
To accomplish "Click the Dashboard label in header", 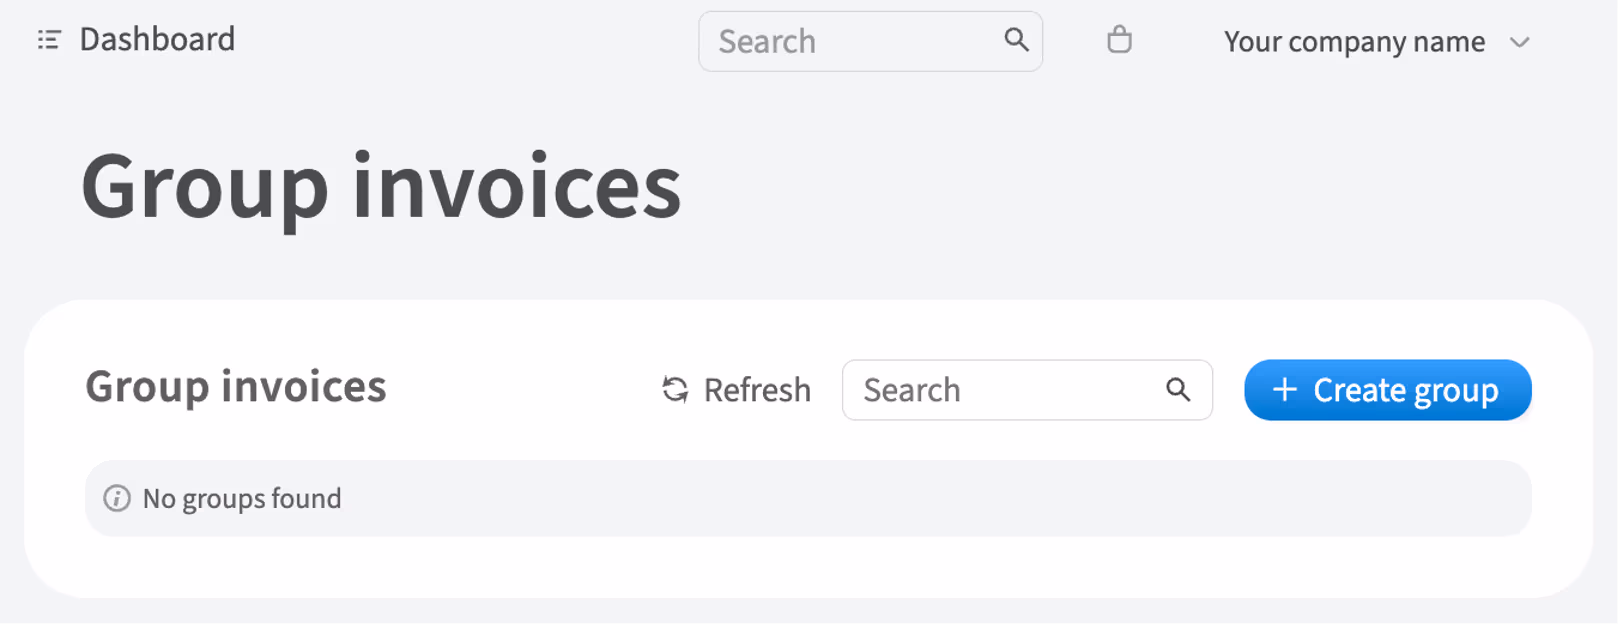I will [157, 39].
